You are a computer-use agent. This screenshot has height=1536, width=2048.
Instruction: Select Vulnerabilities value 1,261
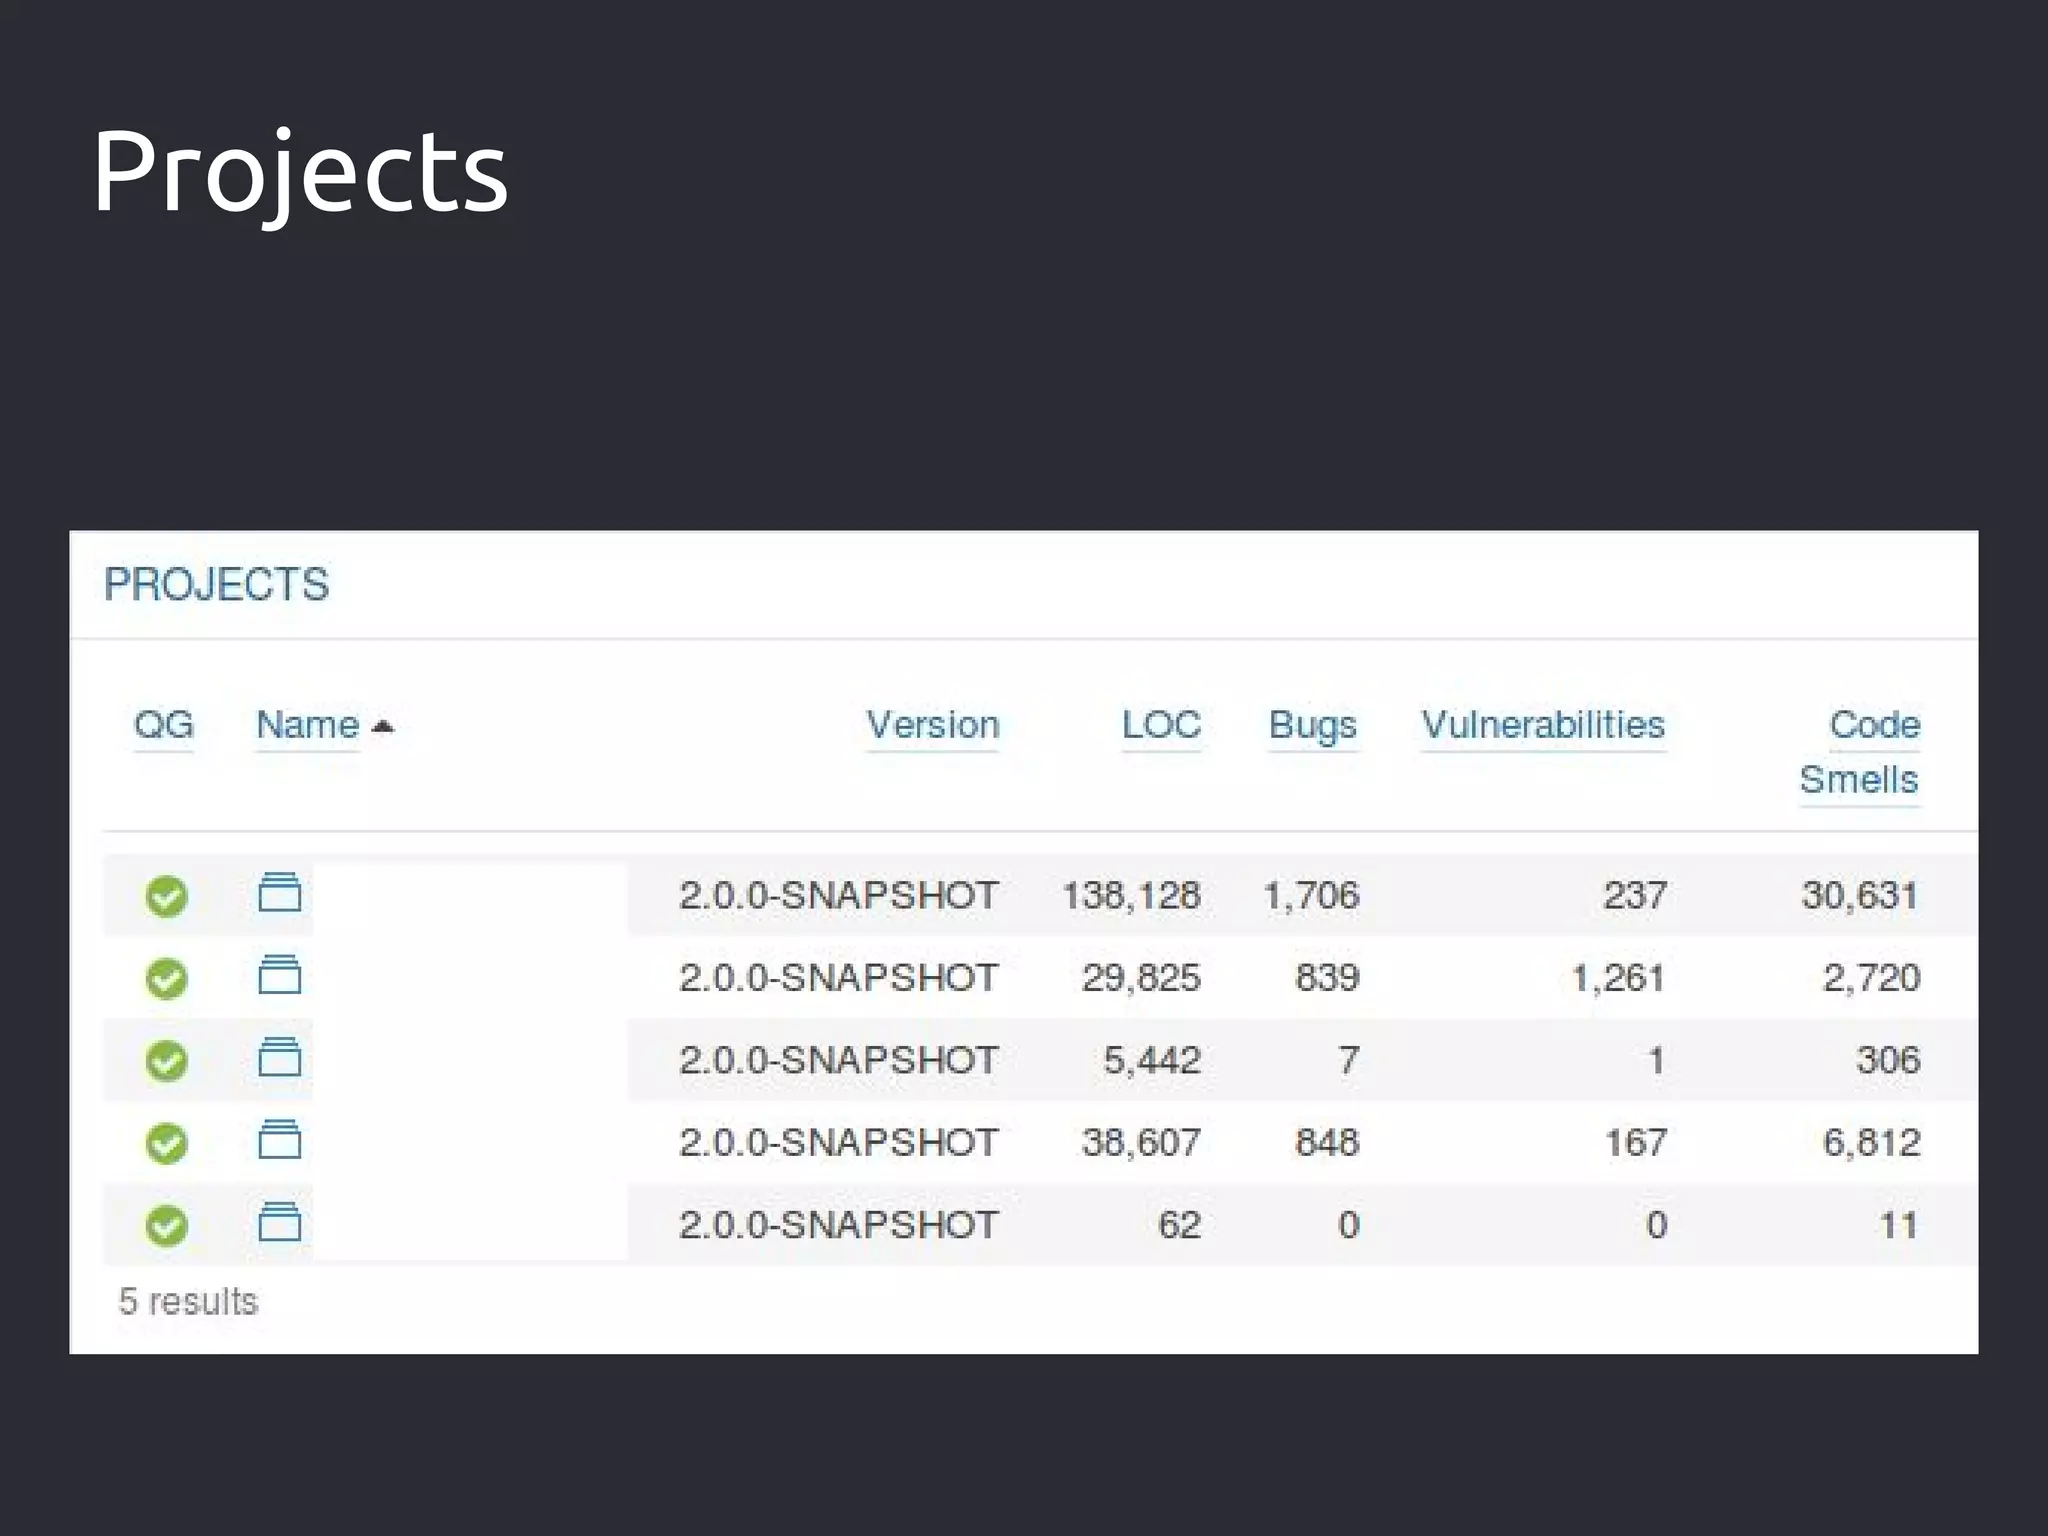[x=1618, y=978]
